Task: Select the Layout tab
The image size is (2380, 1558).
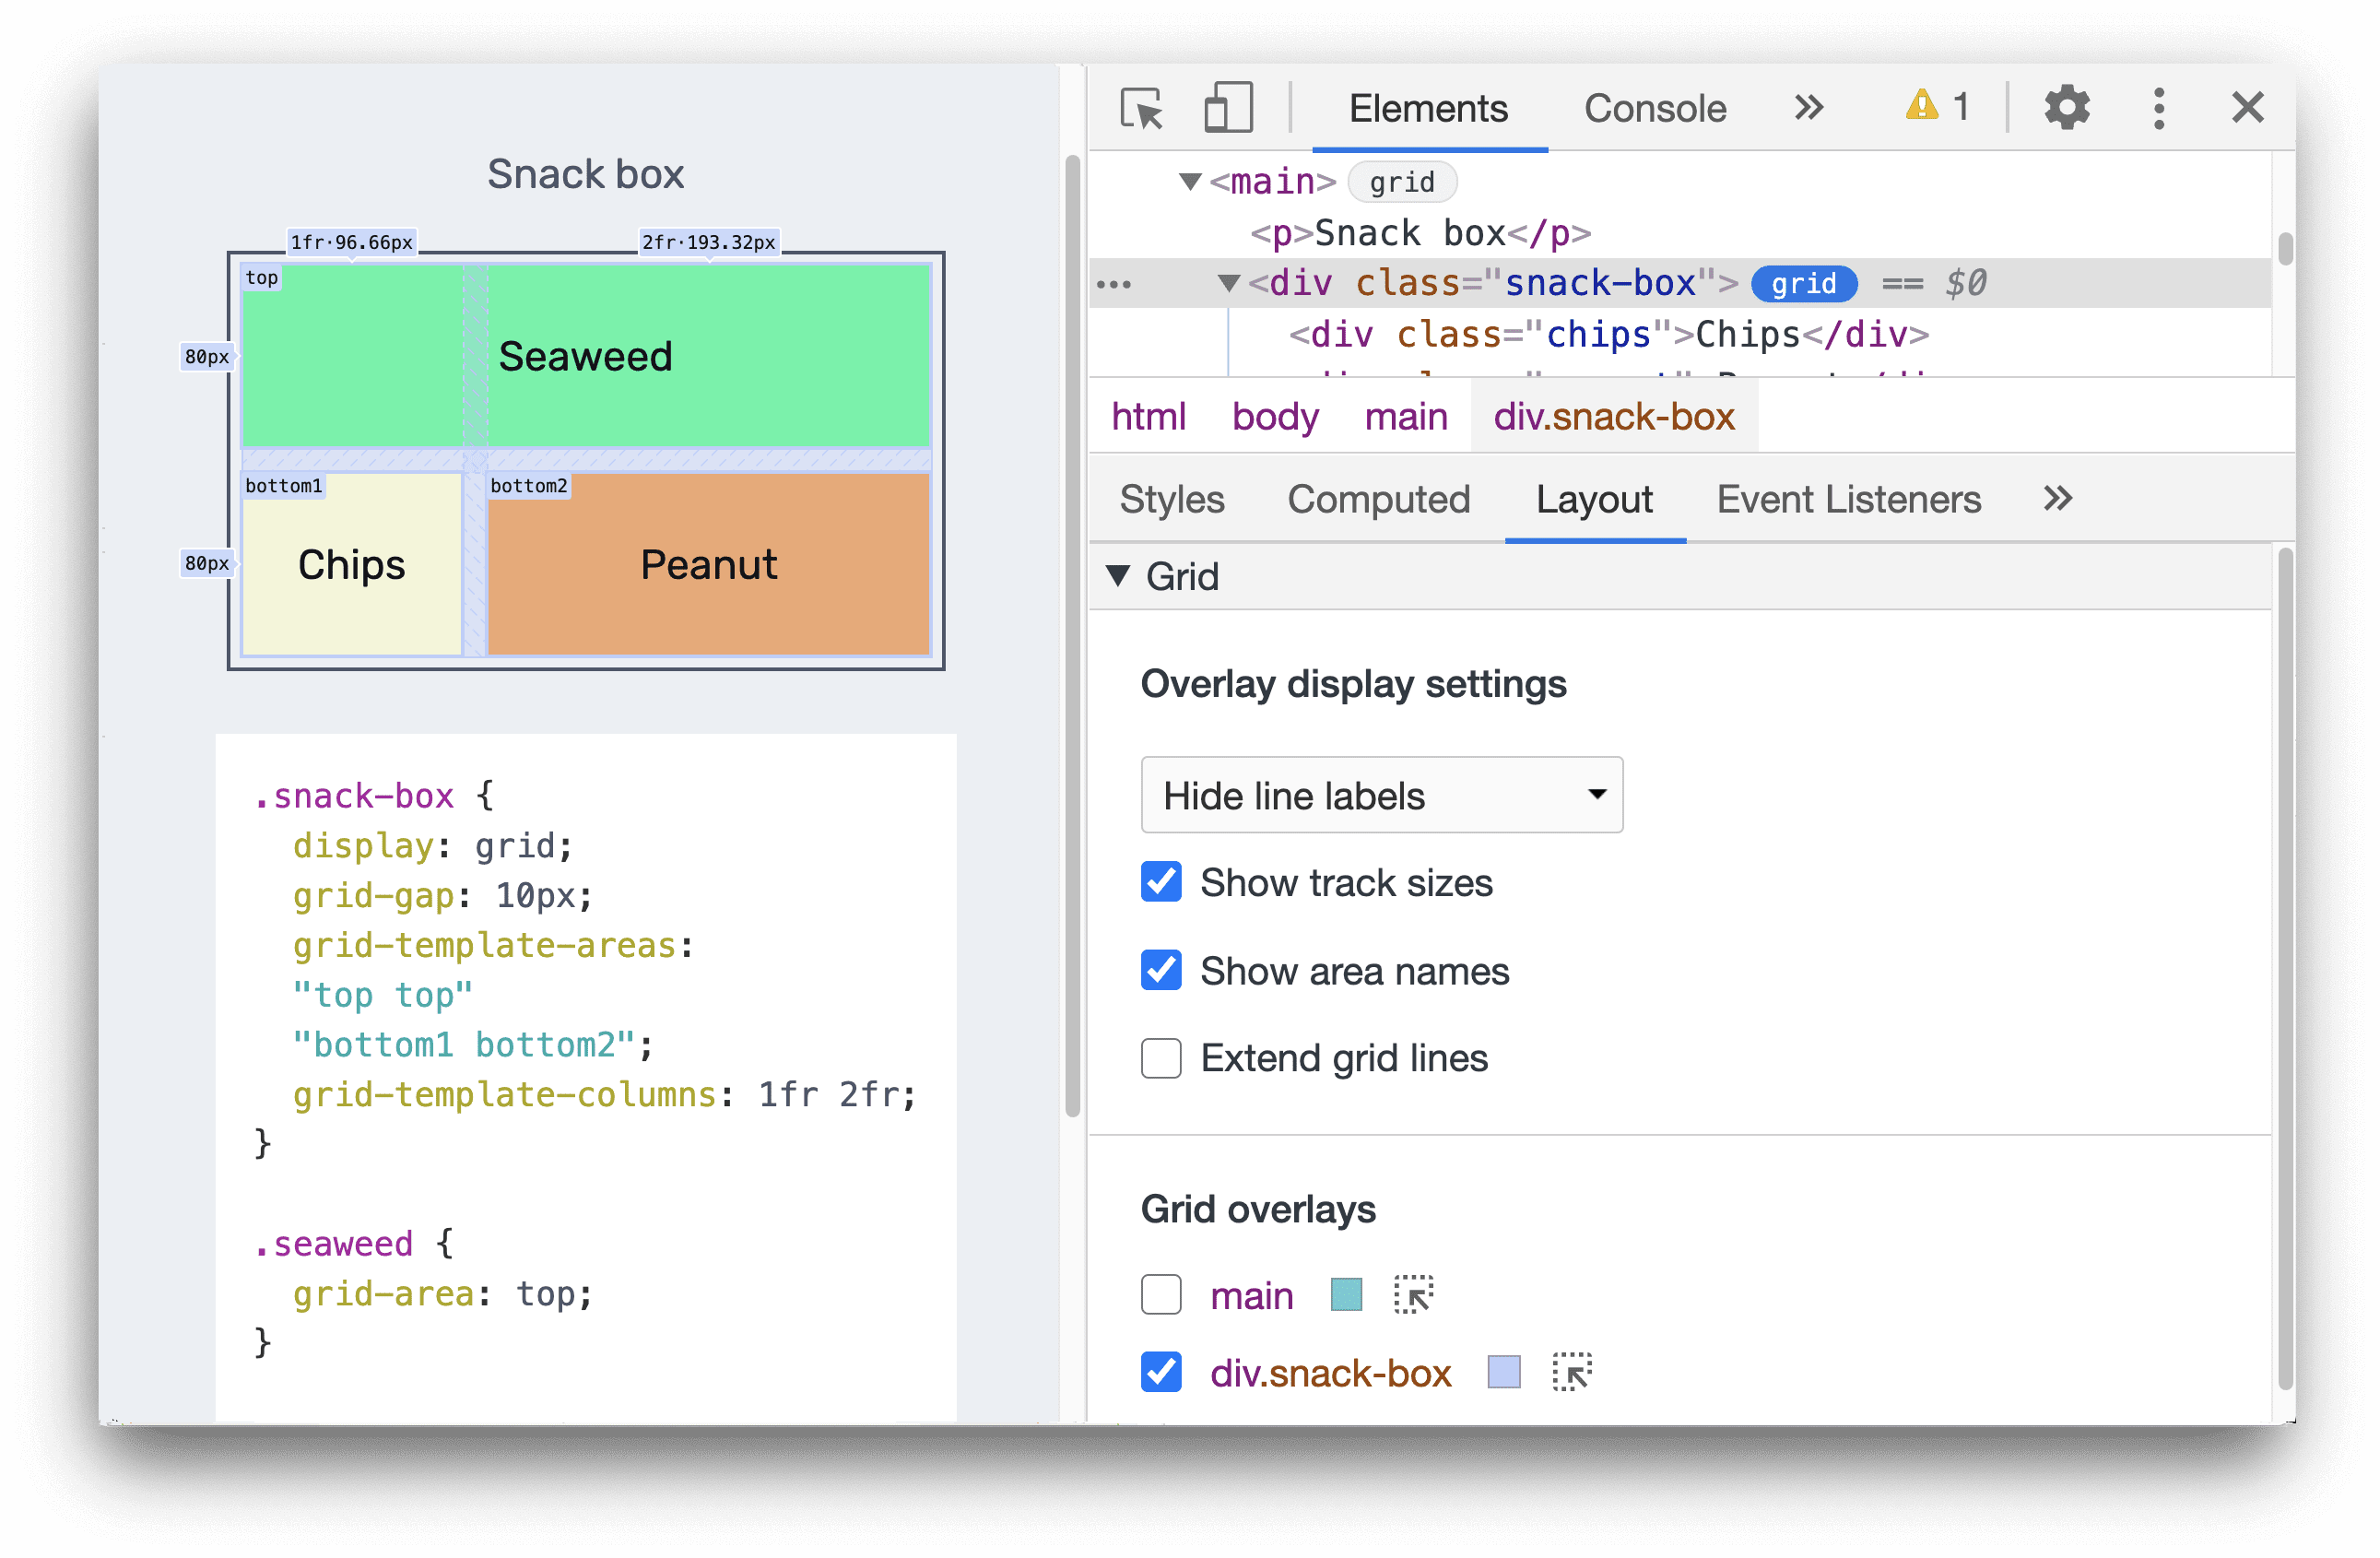Action: (x=1595, y=501)
